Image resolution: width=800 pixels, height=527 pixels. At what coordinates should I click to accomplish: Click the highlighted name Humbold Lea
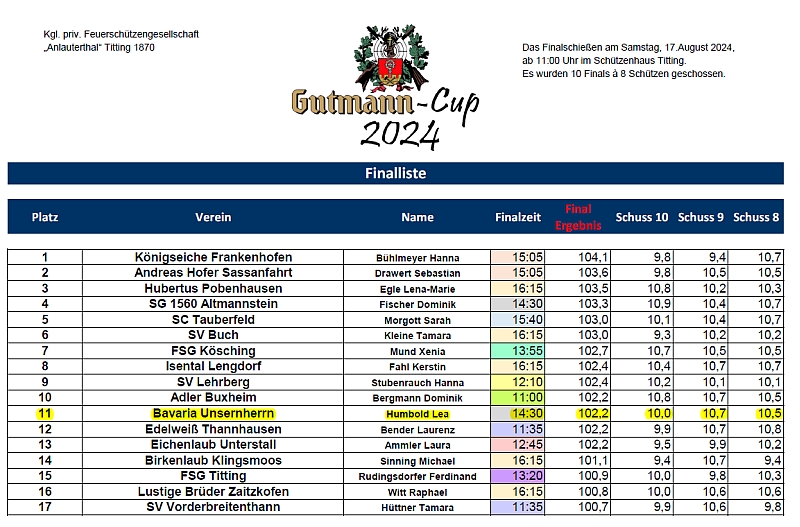point(417,413)
